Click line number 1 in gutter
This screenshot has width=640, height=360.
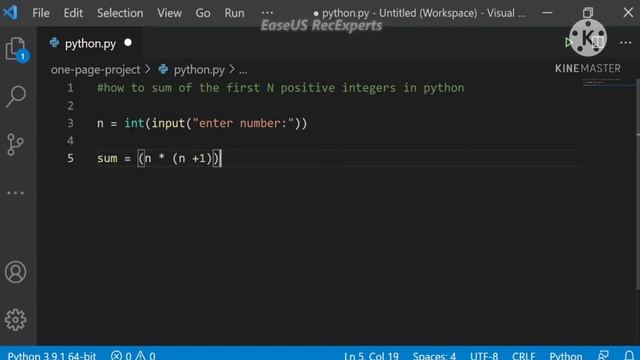(70, 88)
